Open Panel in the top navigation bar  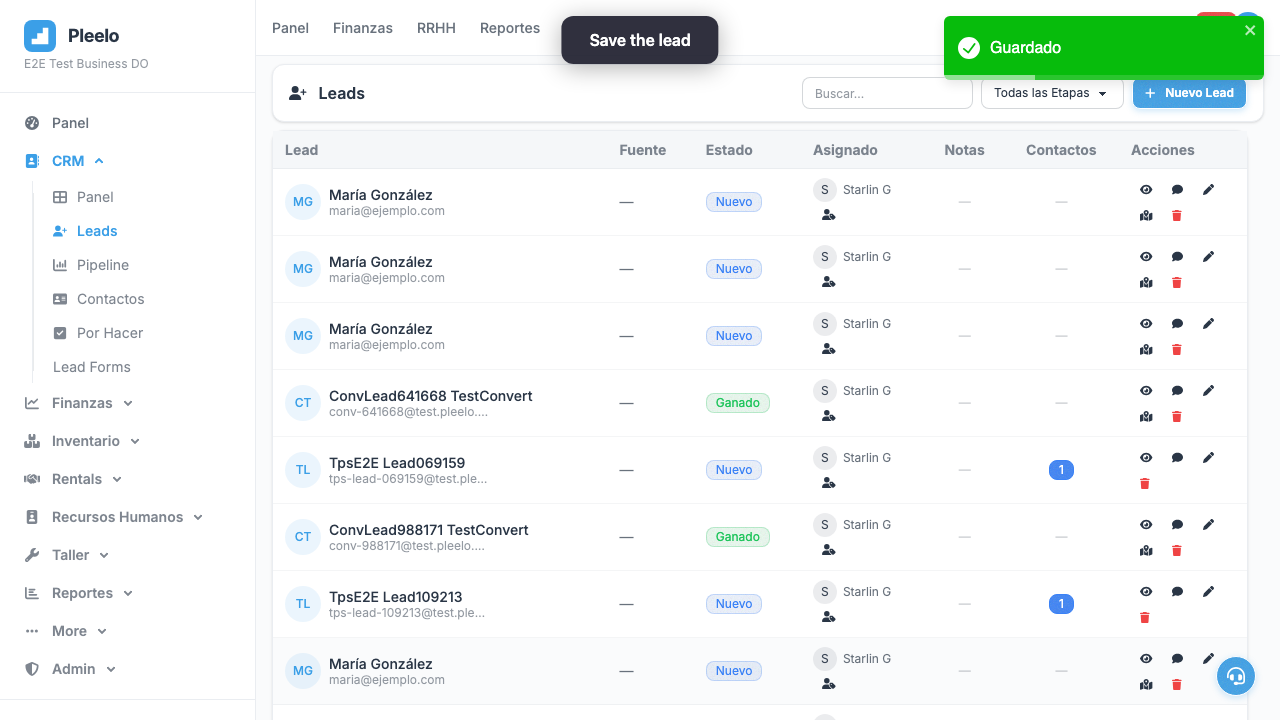(x=290, y=28)
